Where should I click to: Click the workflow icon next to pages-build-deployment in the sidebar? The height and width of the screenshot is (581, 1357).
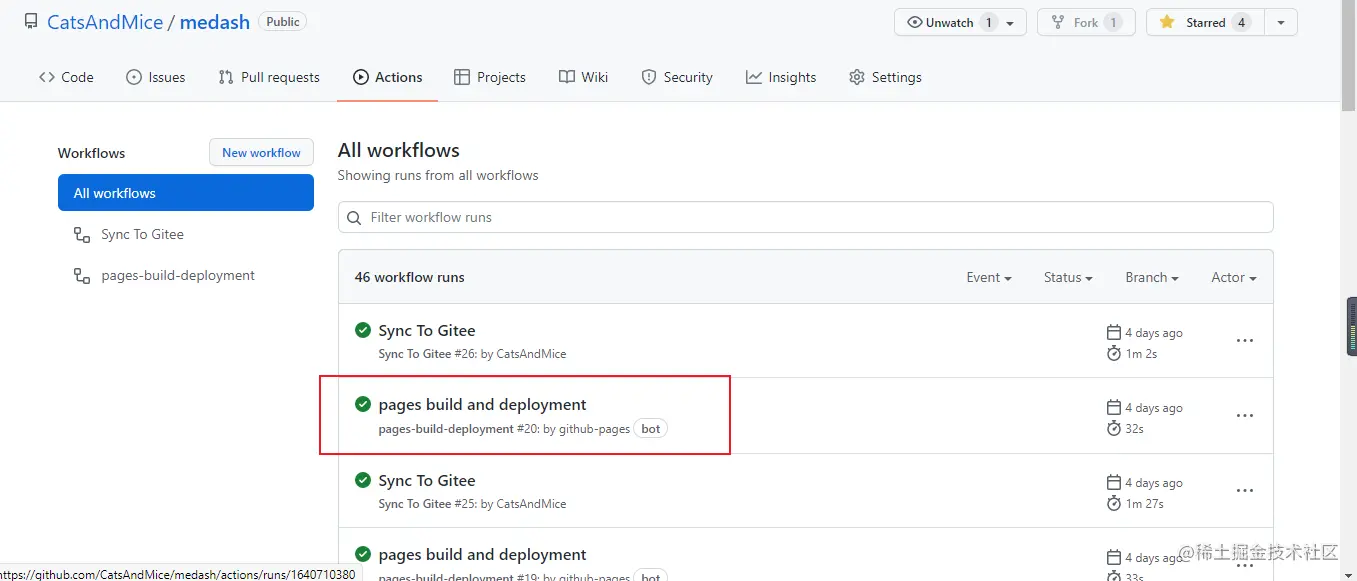(82, 275)
